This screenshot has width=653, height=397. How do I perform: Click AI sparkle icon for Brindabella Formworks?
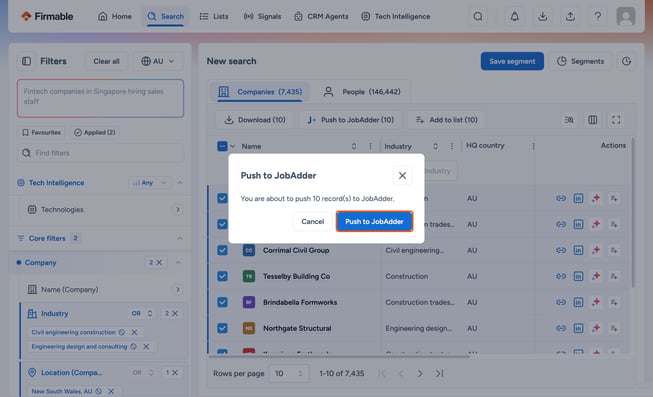tap(596, 302)
